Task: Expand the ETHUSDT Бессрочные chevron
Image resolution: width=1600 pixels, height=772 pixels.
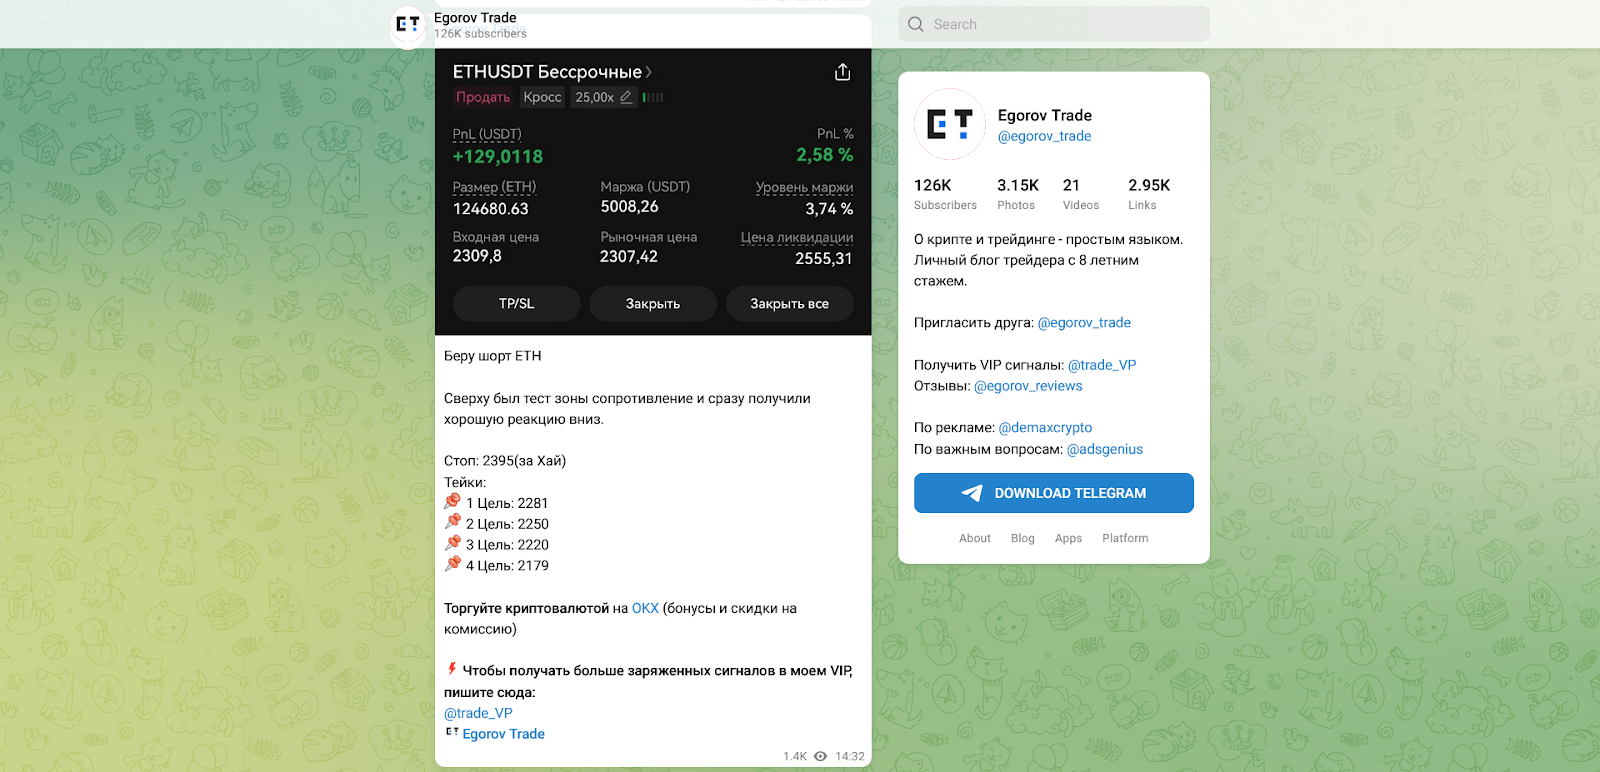Action: pos(648,72)
